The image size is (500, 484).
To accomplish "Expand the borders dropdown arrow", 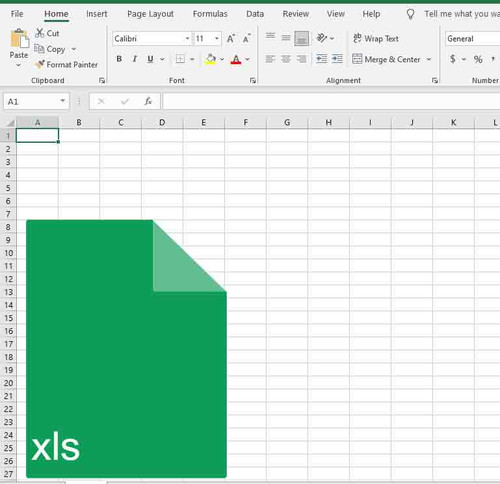I will coord(192,59).
